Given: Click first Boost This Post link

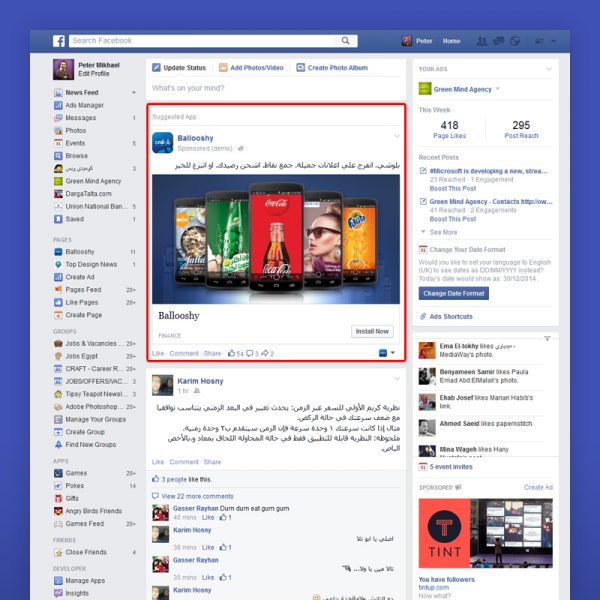Looking at the screenshot, I should tap(453, 189).
